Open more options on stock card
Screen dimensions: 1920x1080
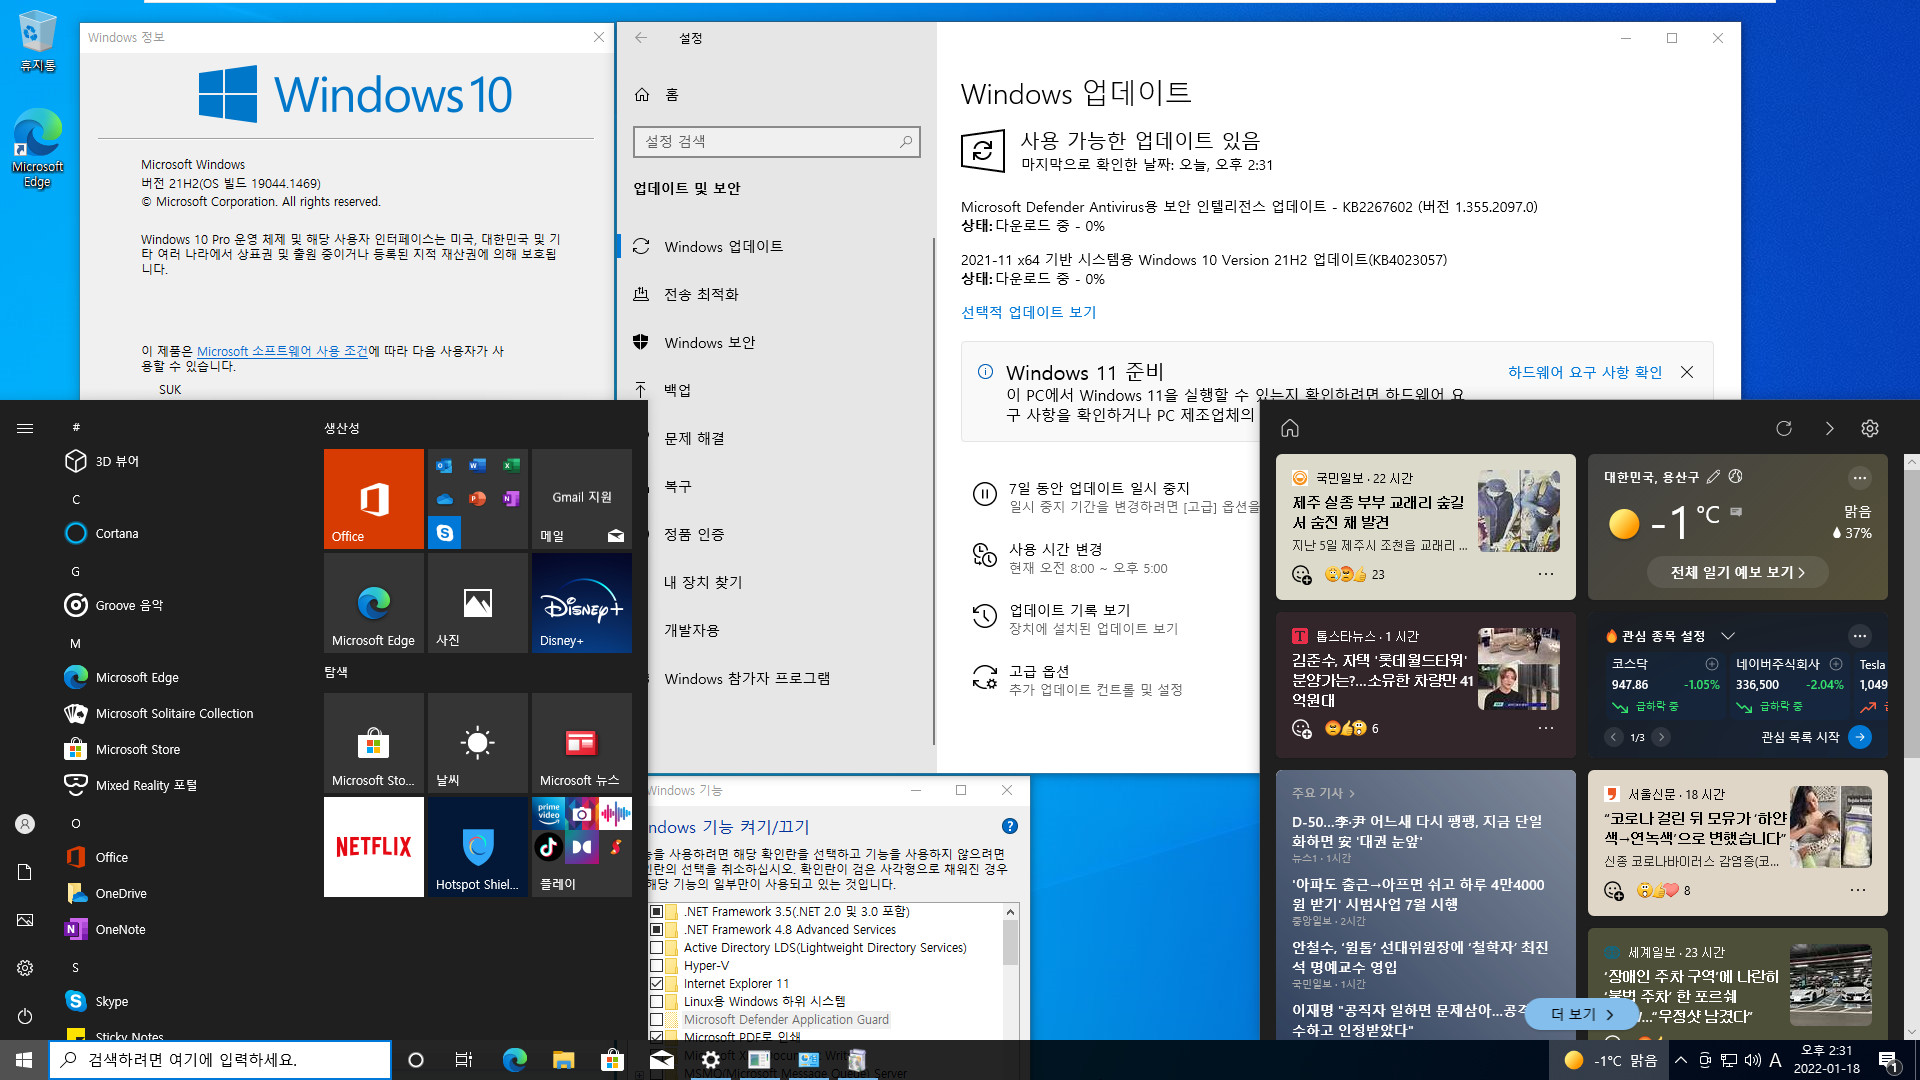(1859, 636)
